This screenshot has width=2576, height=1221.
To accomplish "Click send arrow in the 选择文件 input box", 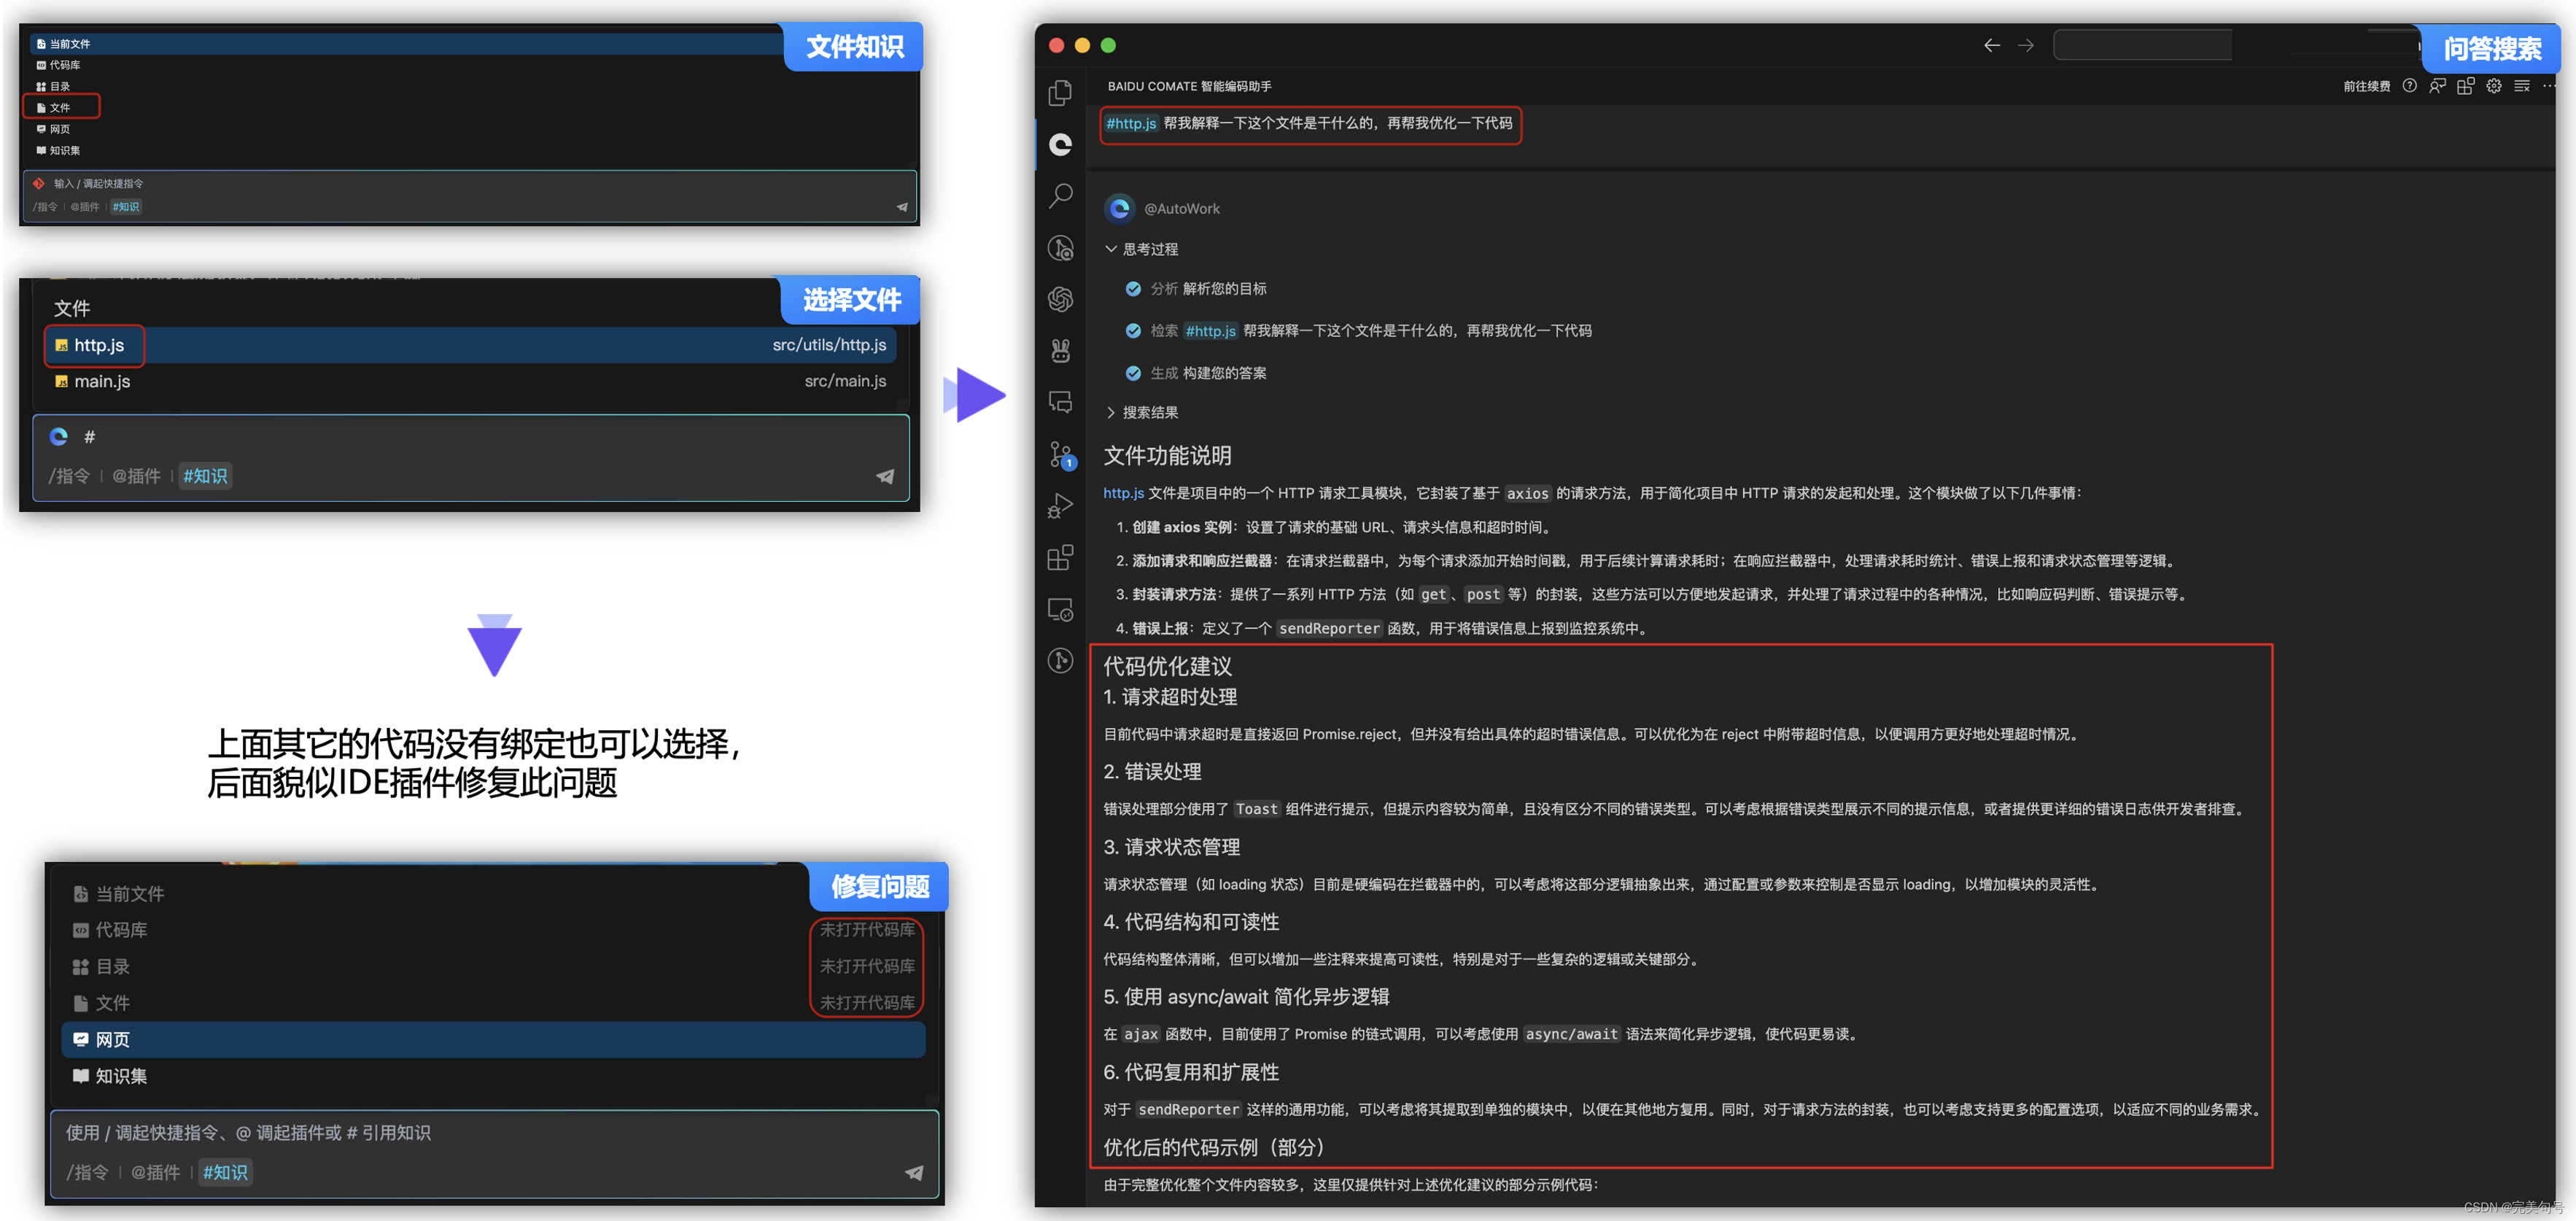I will click(x=885, y=477).
